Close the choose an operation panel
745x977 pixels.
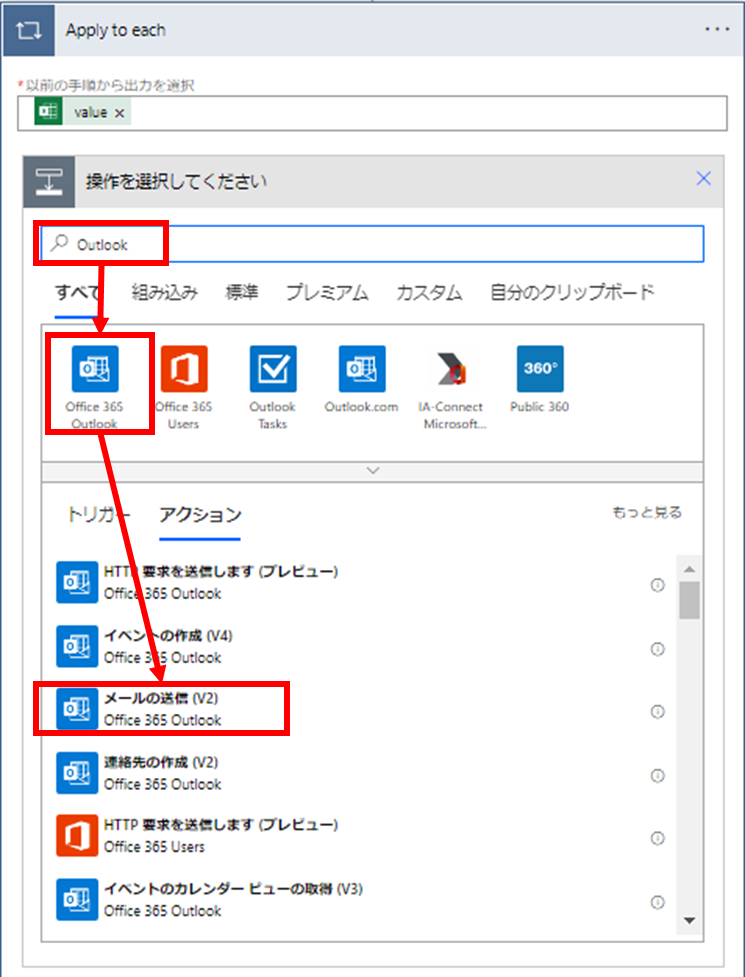[x=703, y=179]
